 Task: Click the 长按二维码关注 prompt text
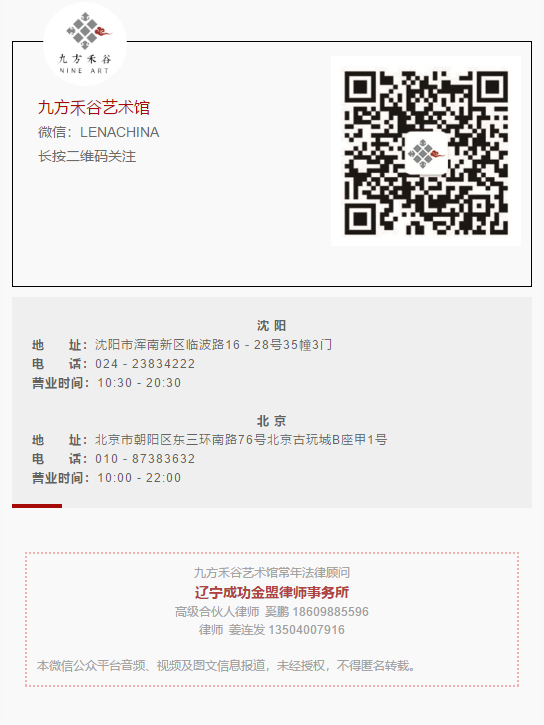point(87,156)
